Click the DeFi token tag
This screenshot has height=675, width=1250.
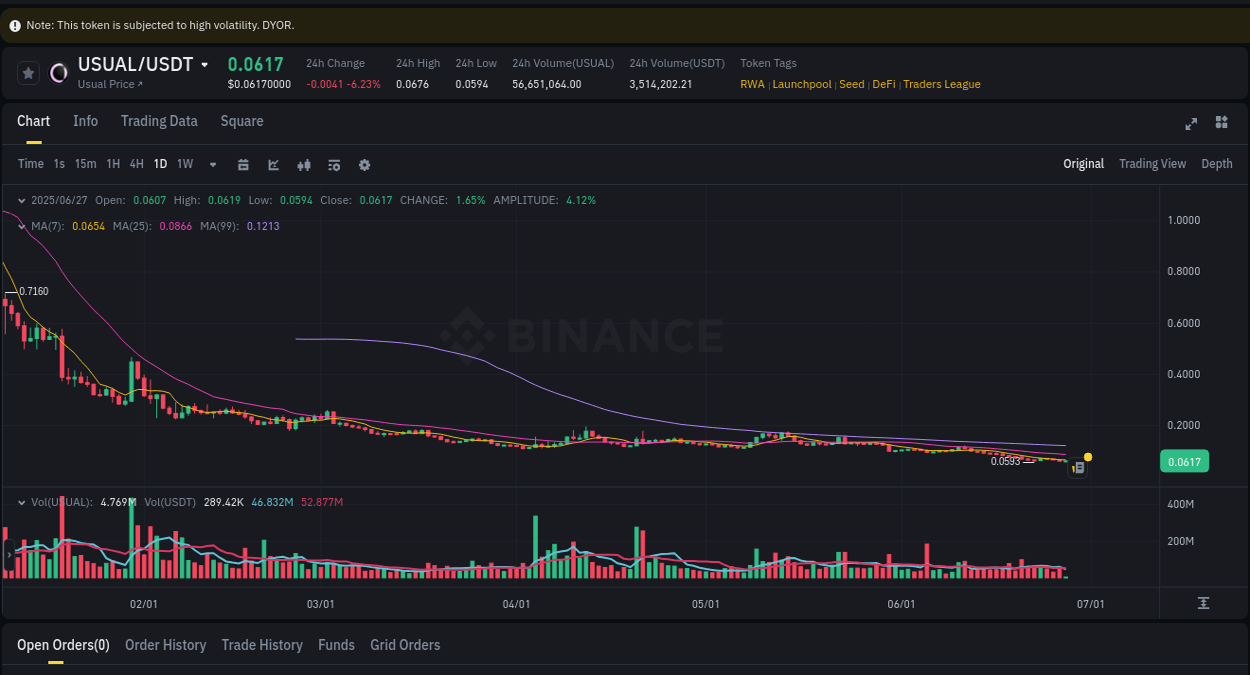click(x=883, y=84)
